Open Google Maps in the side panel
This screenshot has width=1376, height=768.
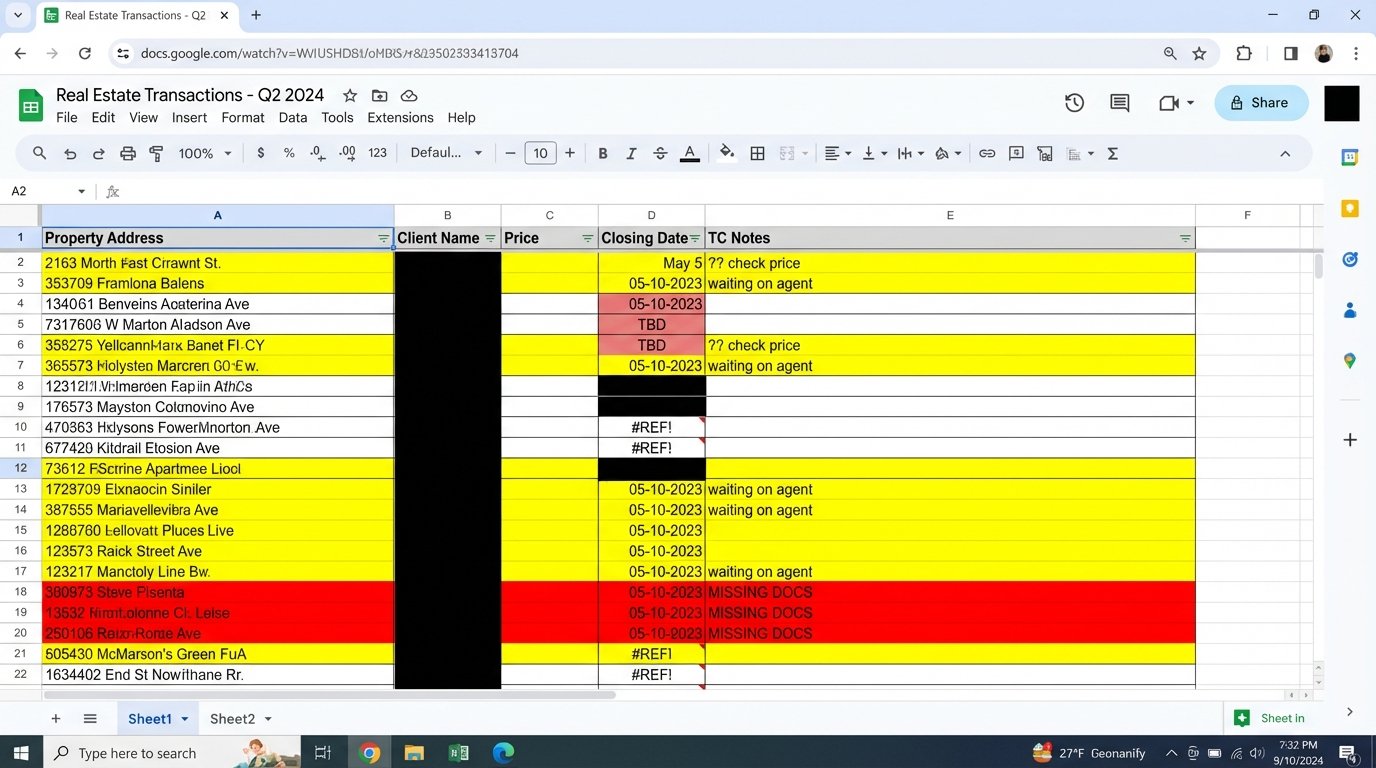coord(1349,360)
